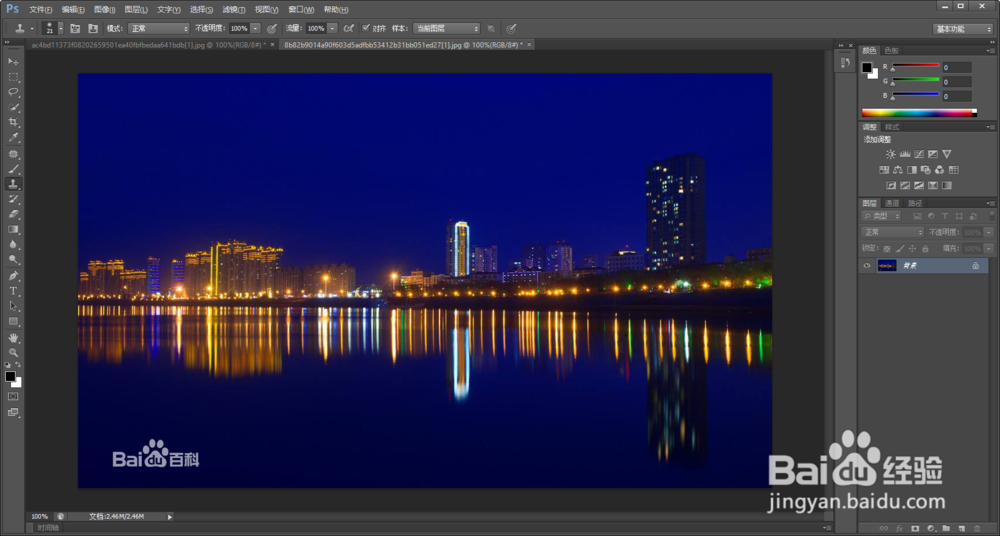The height and width of the screenshot is (536, 1000).
Task: Toggle lock all in Layers panel
Action: [925, 248]
